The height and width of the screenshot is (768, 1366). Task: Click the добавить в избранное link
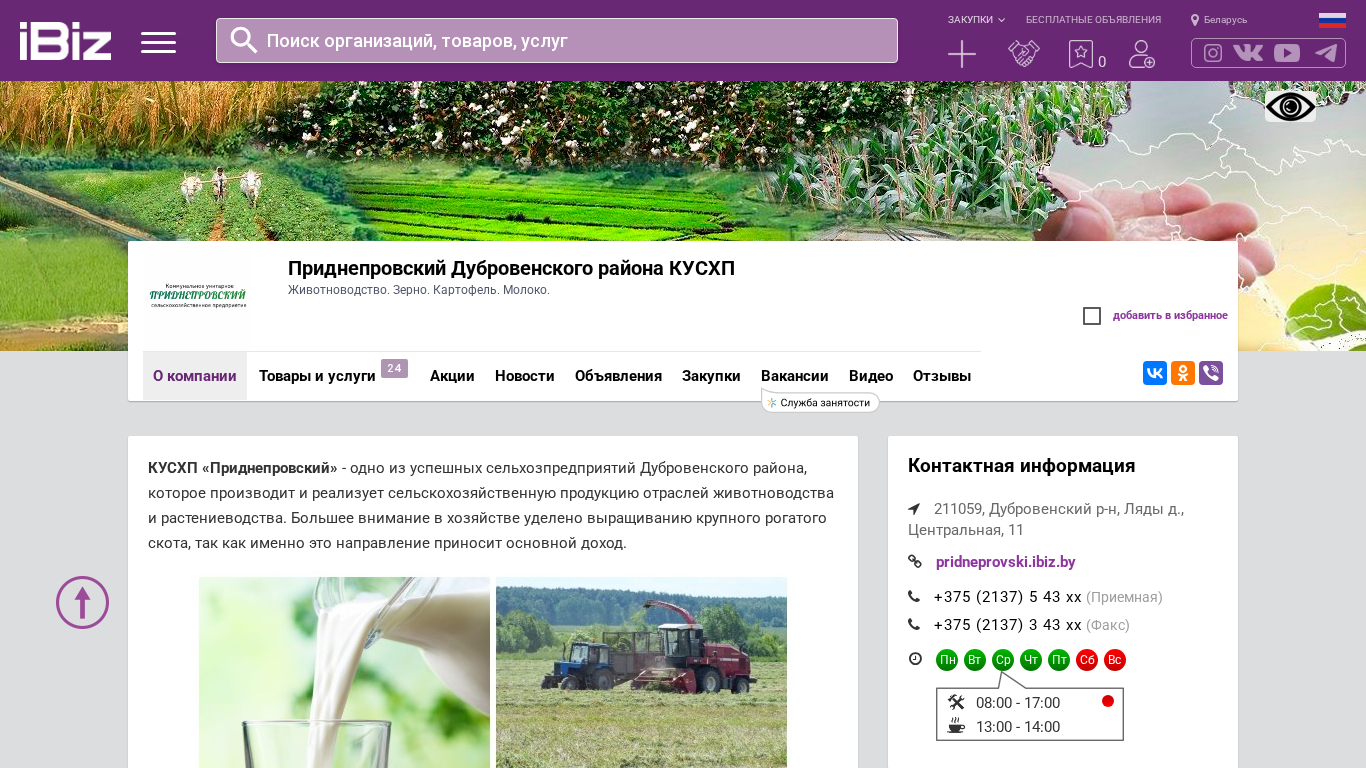(x=1170, y=316)
